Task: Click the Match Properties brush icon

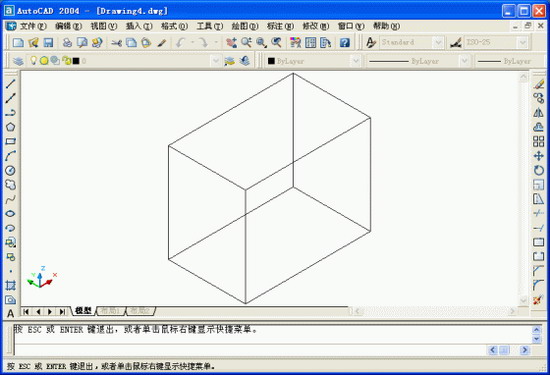Action: pyautogui.click(x=161, y=42)
